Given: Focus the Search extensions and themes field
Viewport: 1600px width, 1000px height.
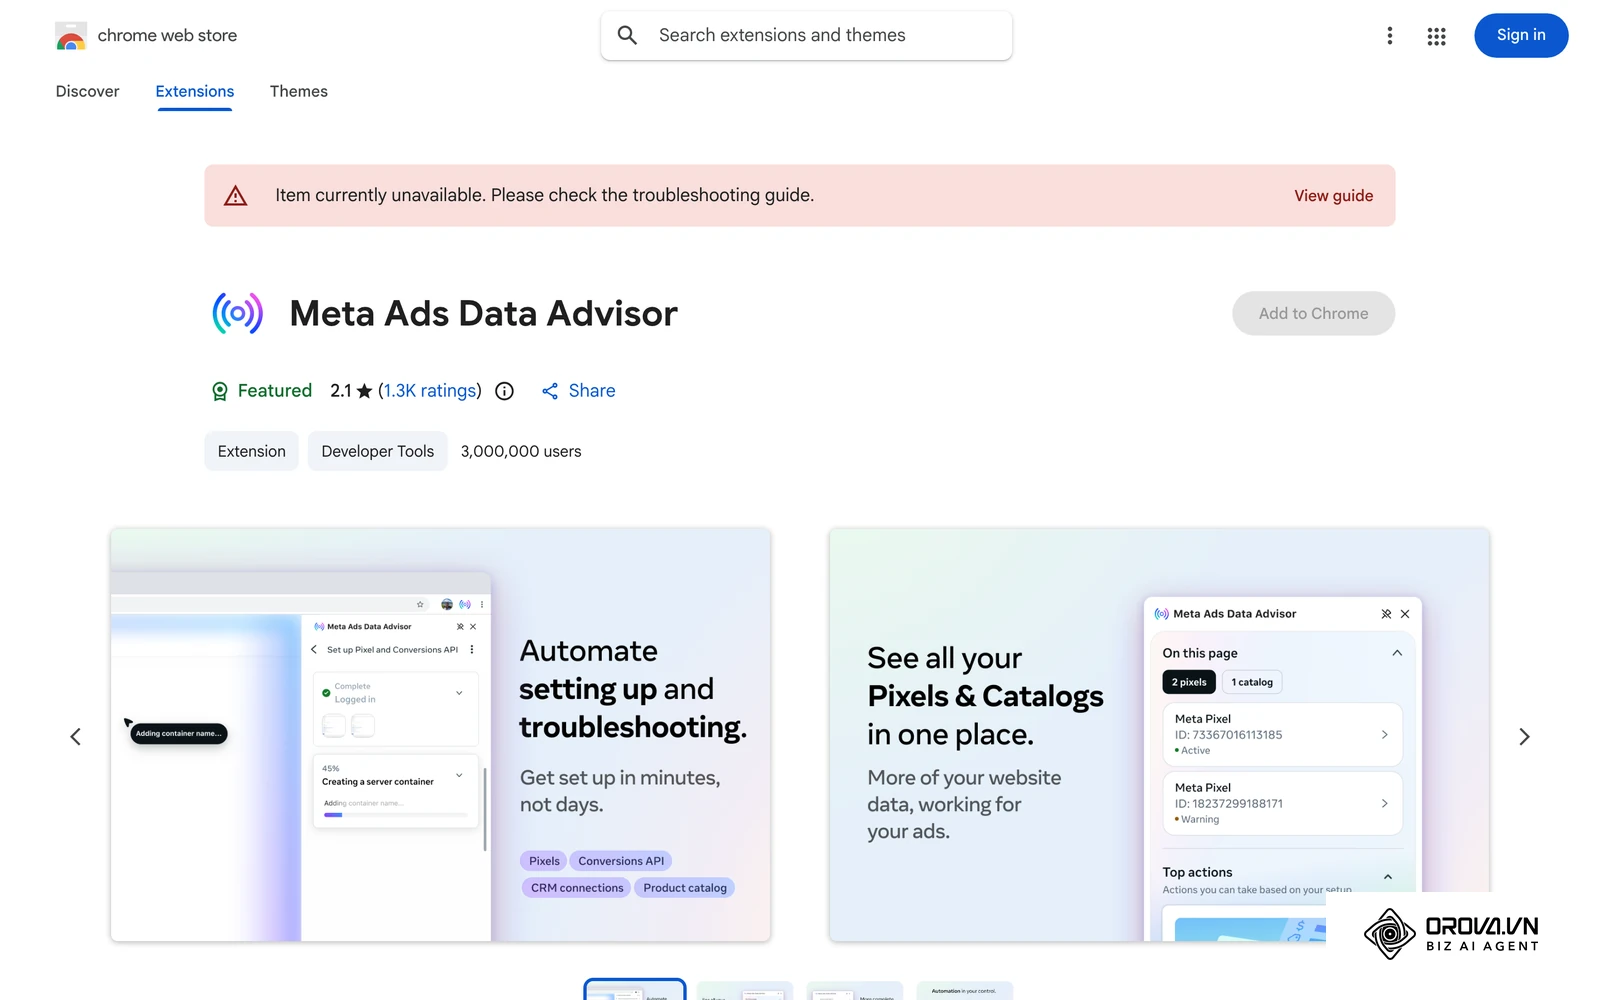Looking at the screenshot, I should click(x=806, y=35).
